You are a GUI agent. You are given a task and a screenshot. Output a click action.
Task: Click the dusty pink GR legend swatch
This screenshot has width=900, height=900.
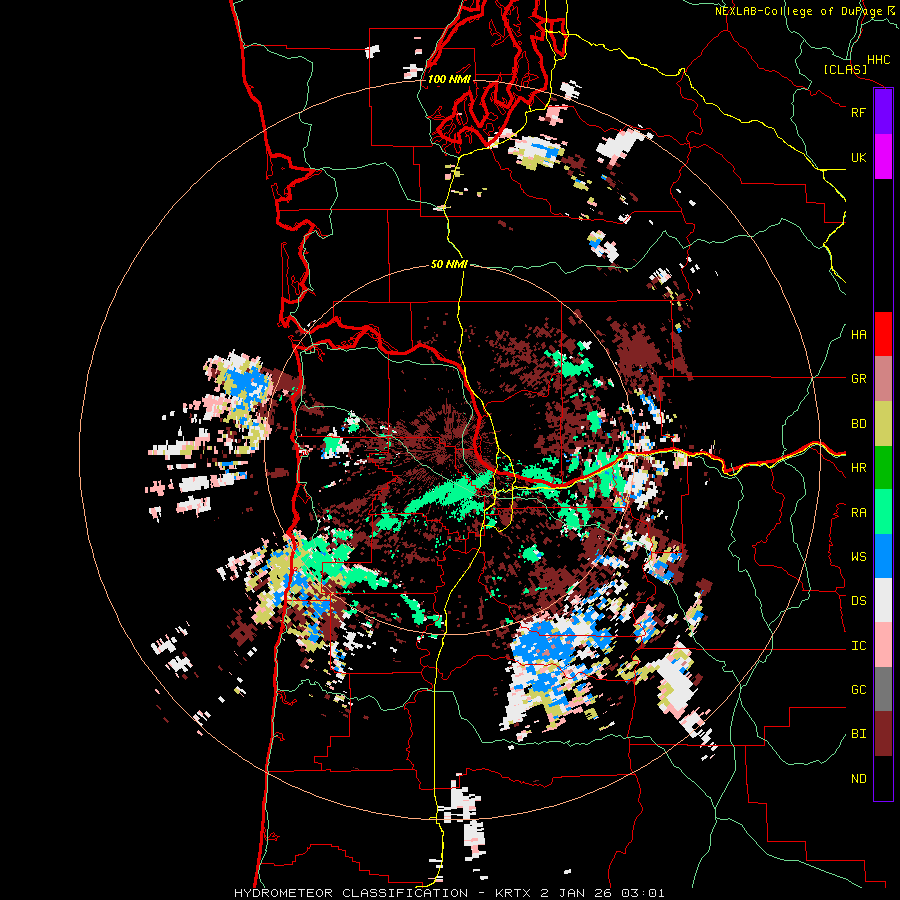pos(883,379)
